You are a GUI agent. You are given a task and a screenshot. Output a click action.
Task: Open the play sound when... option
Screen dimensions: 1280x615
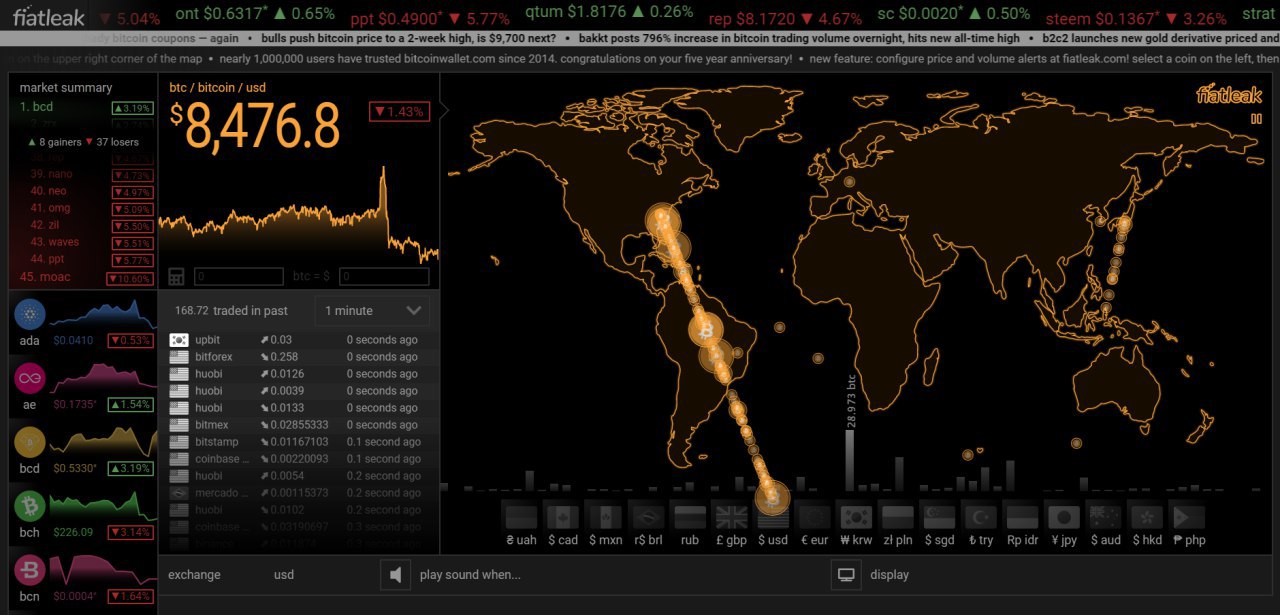pyautogui.click(x=470, y=575)
